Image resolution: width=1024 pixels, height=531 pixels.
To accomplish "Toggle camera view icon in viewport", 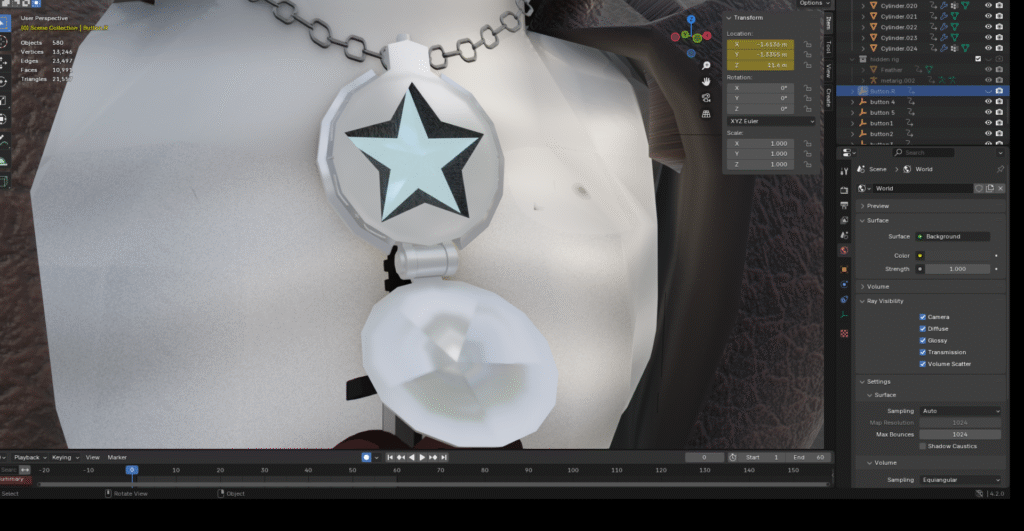I will click(706, 97).
